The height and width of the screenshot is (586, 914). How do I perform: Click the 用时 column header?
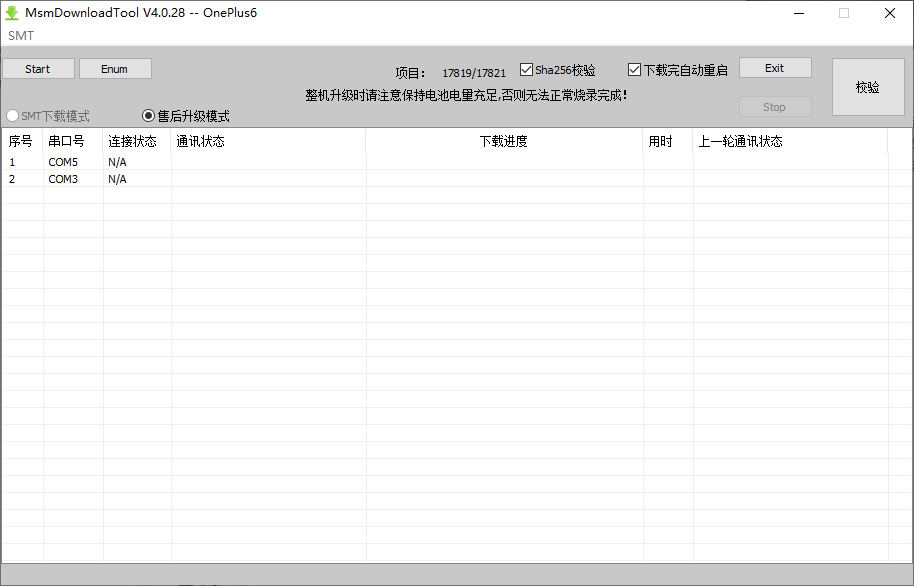[x=668, y=141]
